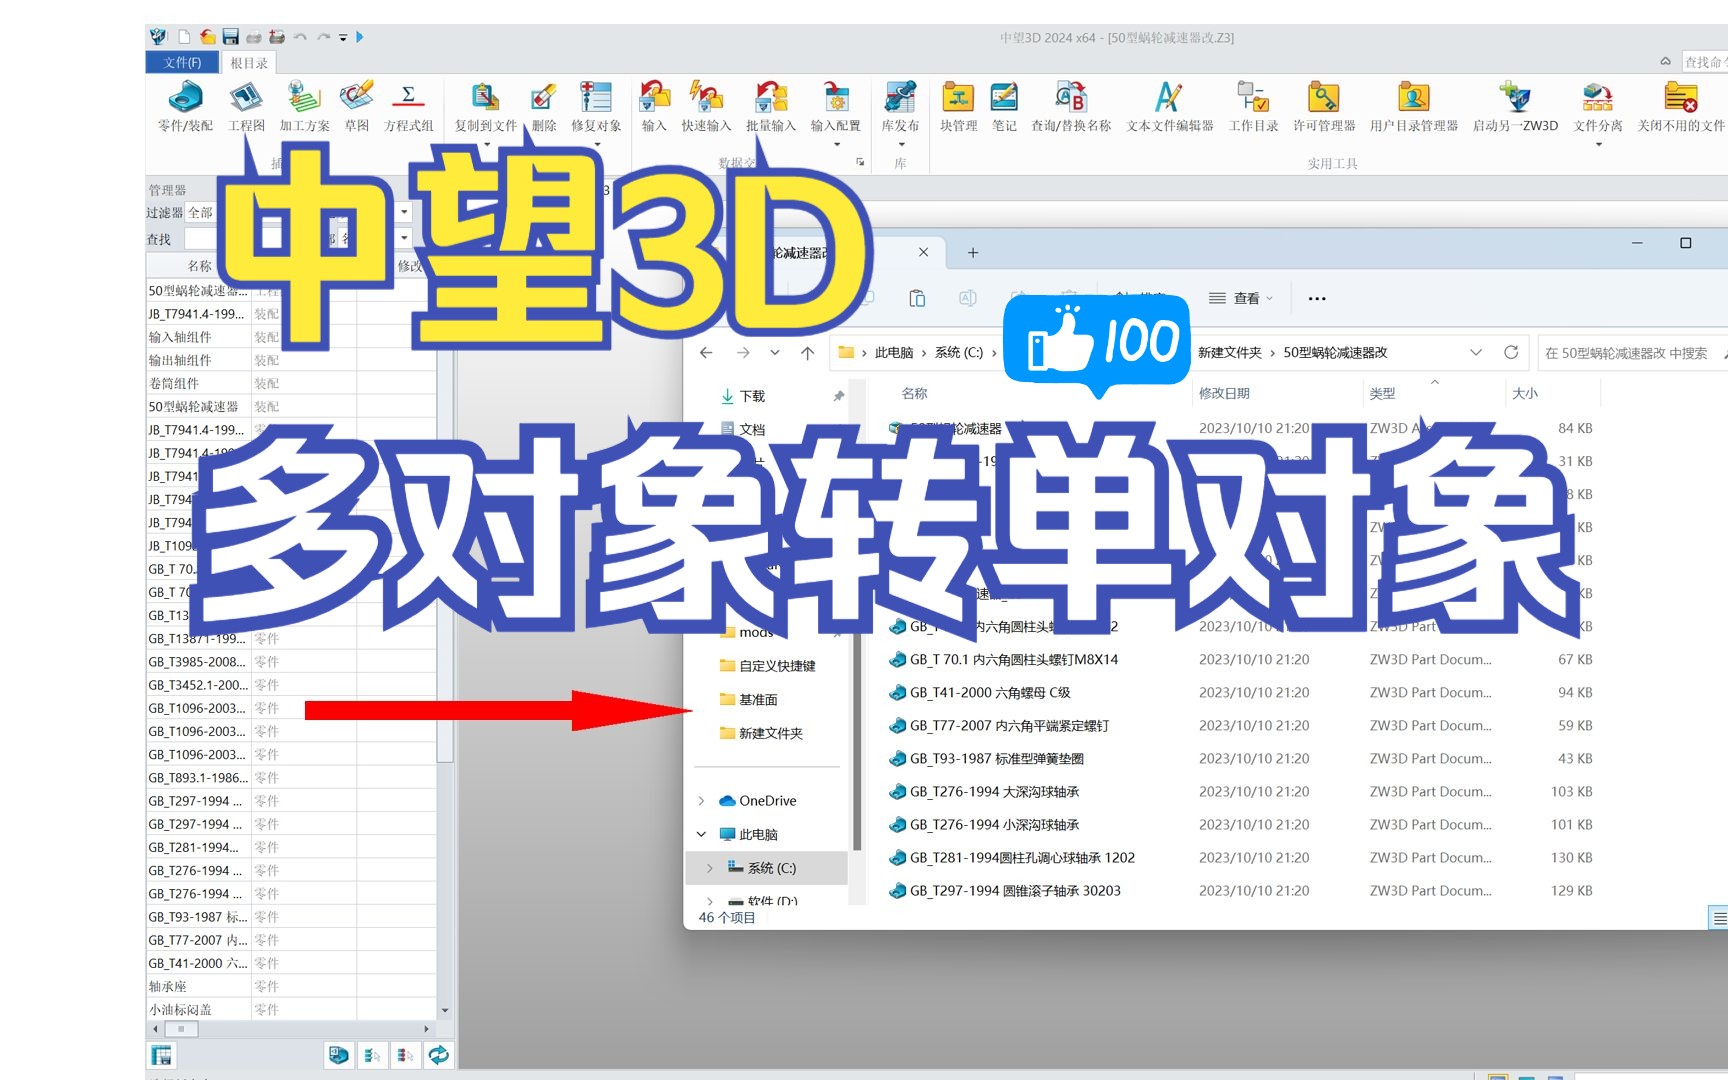Open the 用户目录管理器 user directory manager
The height and width of the screenshot is (1080, 1728).
tap(1414, 106)
